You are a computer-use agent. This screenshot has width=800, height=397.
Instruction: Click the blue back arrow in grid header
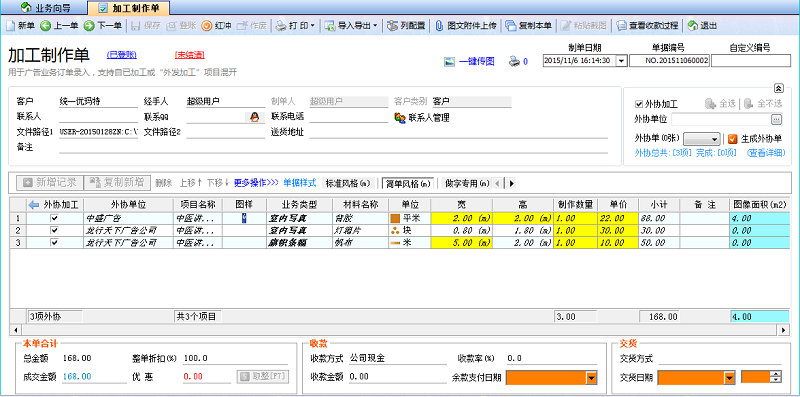click(34, 205)
